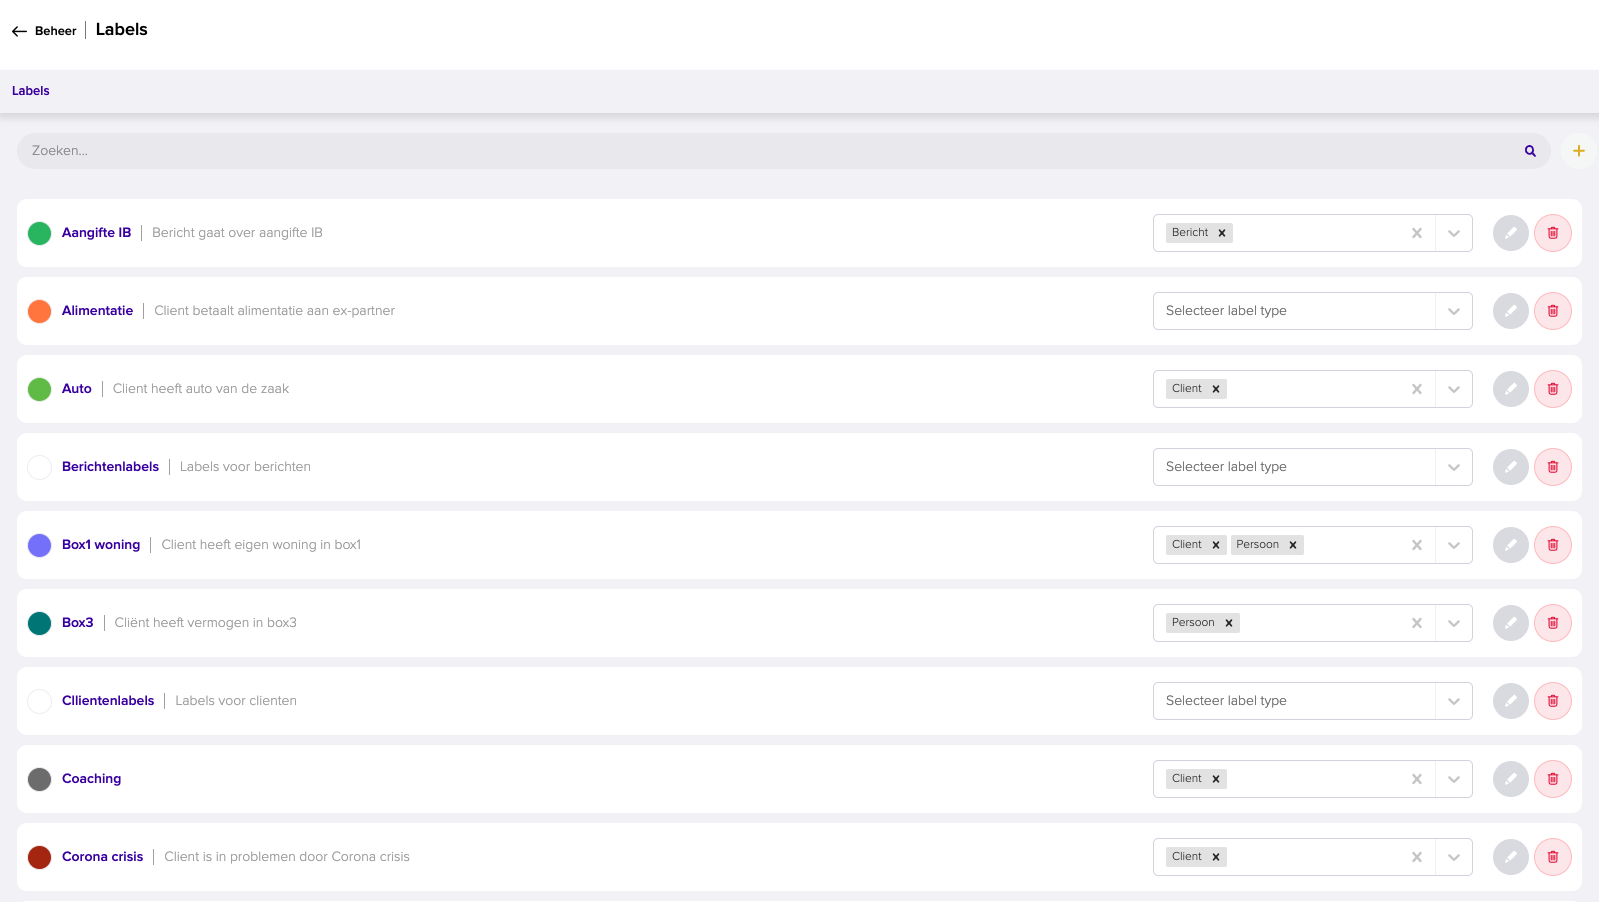Edit the Box3 label
The width and height of the screenshot is (1599, 902).
(x=1511, y=623)
